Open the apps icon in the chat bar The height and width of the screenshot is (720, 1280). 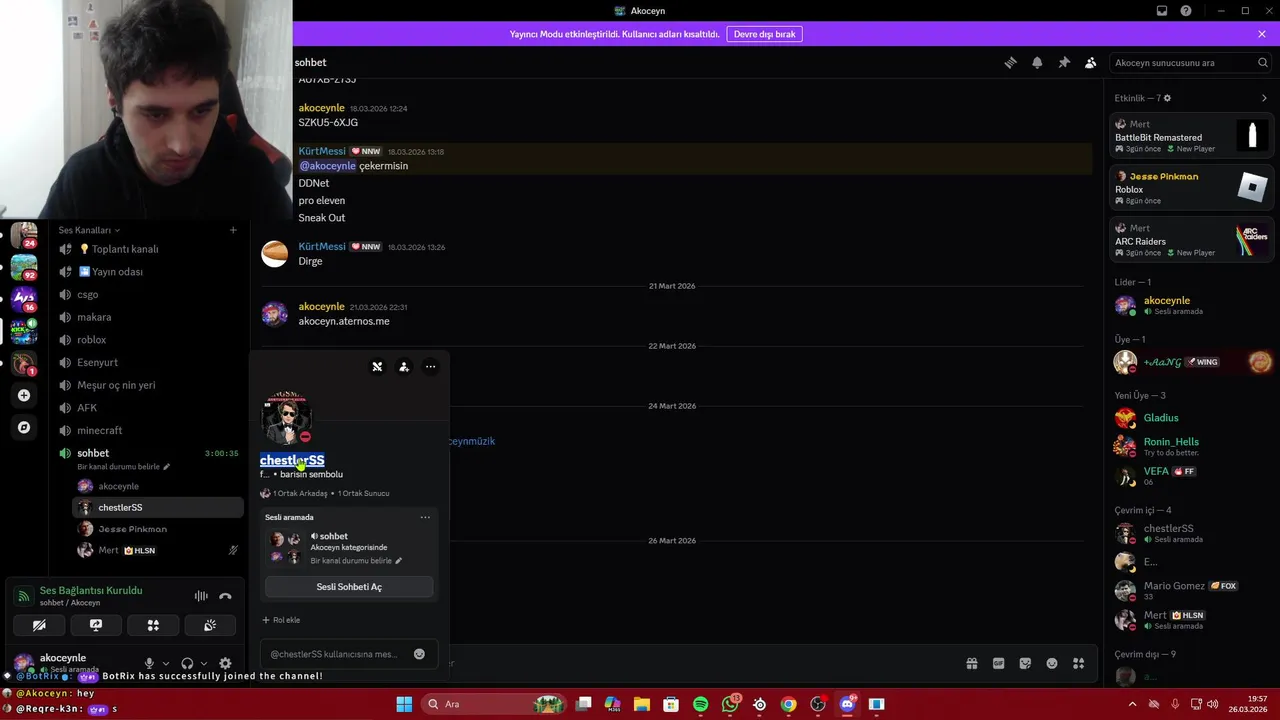pyautogui.click(x=1078, y=663)
